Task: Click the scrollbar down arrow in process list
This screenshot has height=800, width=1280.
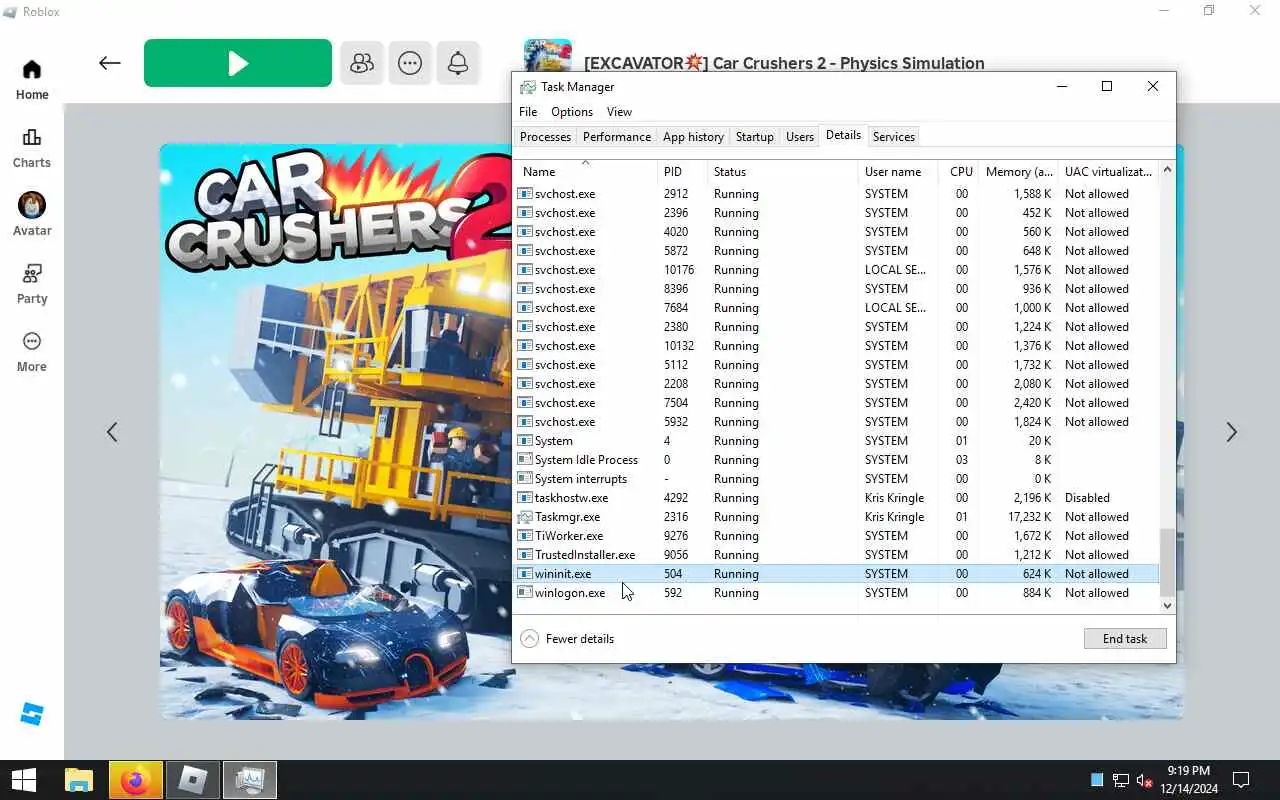Action: click(x=1167, y=605)
